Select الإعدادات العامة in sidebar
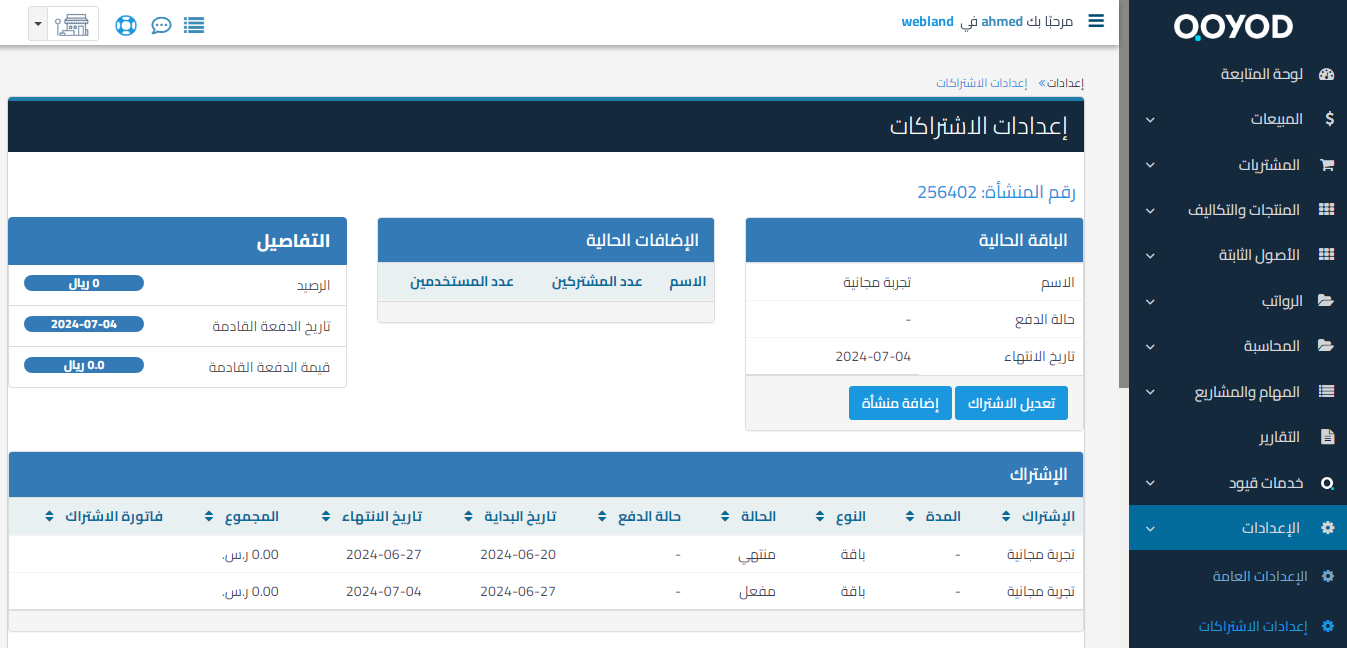Screen dimensions: 1347x648 pyautogui.click(x=1258, y=576)
